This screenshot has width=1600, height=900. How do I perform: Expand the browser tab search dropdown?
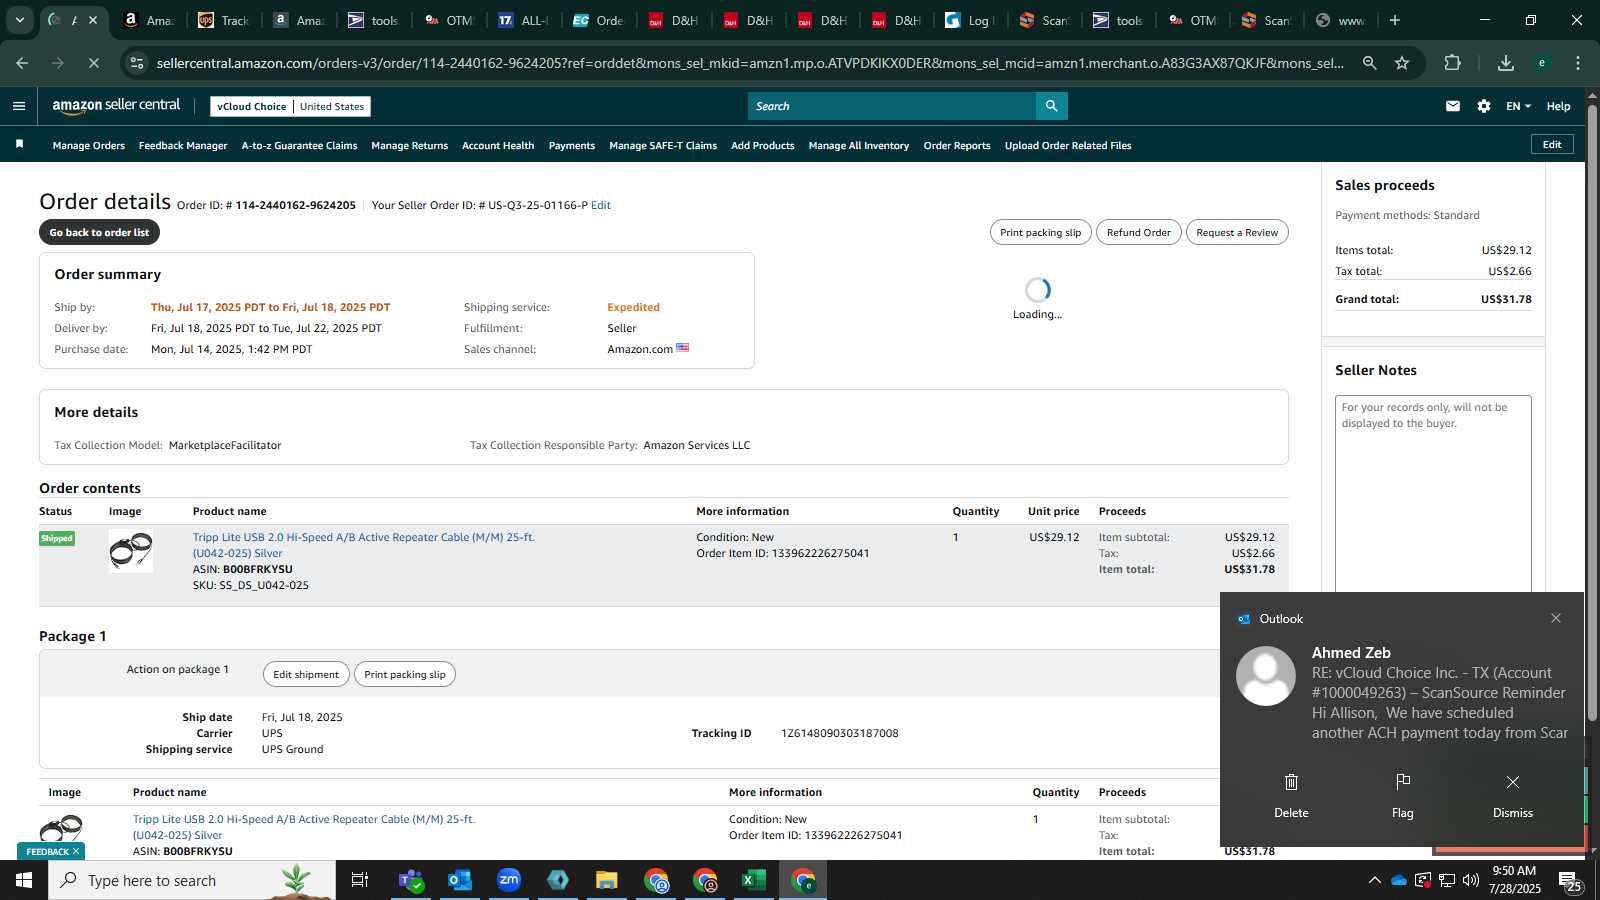point(19,20)
